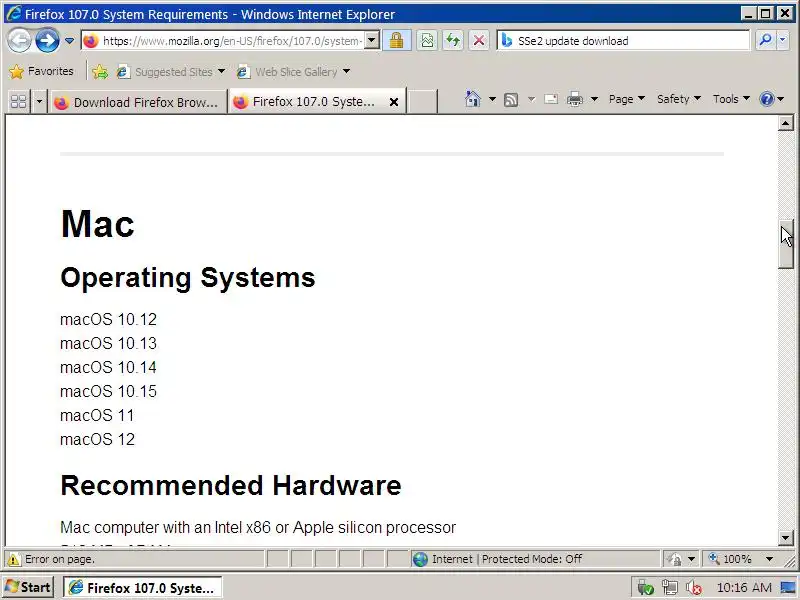This screenshot has height=600, width=800.
Task: Print the page with printer icon
Action: click(575, 99)
